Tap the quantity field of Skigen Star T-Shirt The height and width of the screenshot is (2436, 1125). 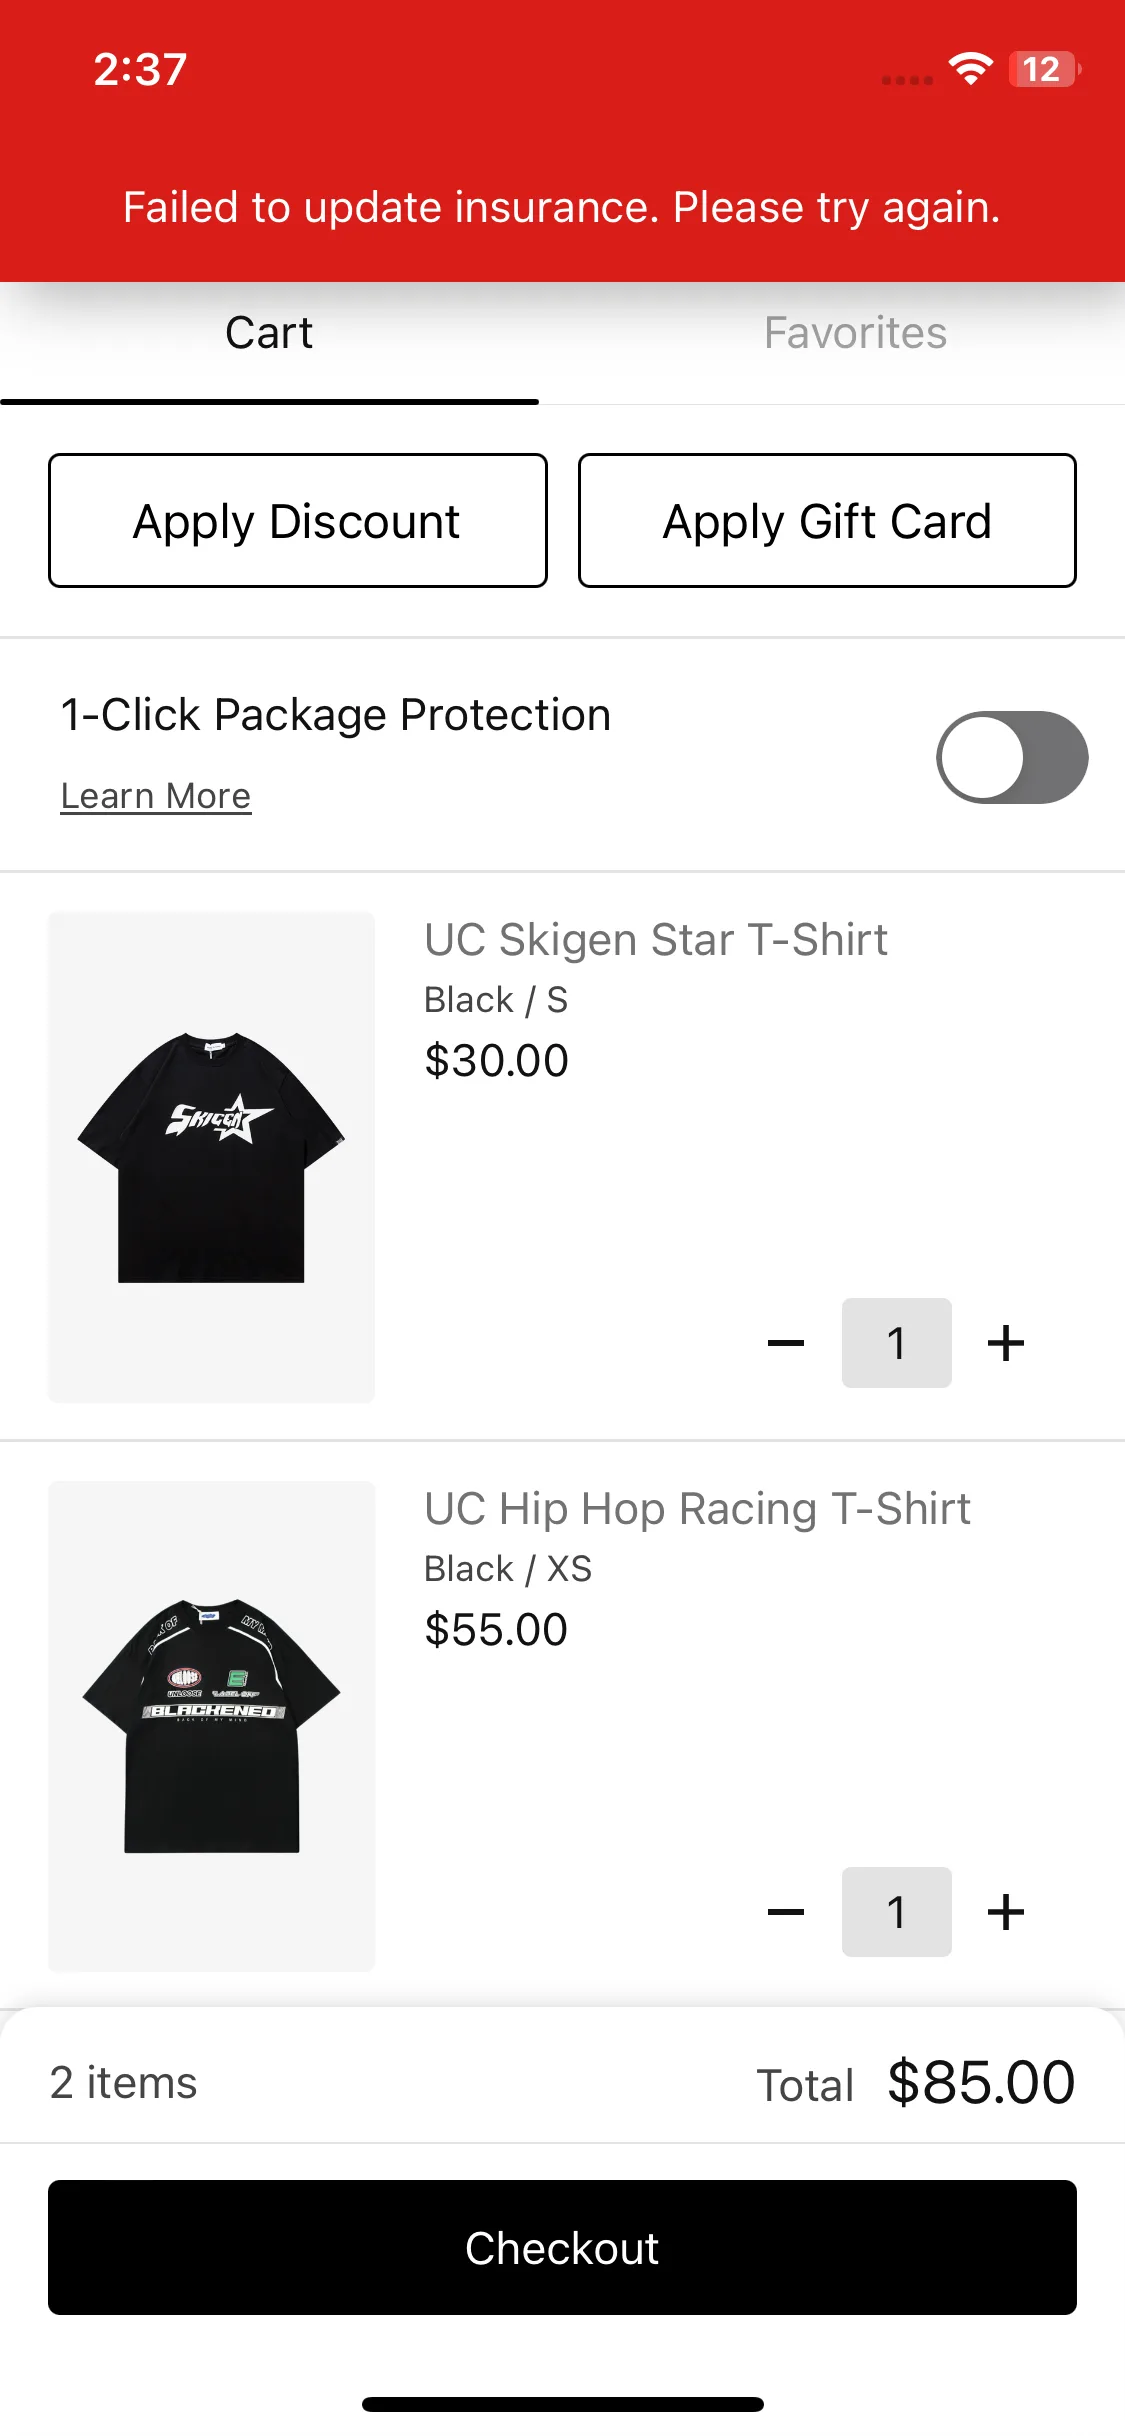click(896, 1343)
